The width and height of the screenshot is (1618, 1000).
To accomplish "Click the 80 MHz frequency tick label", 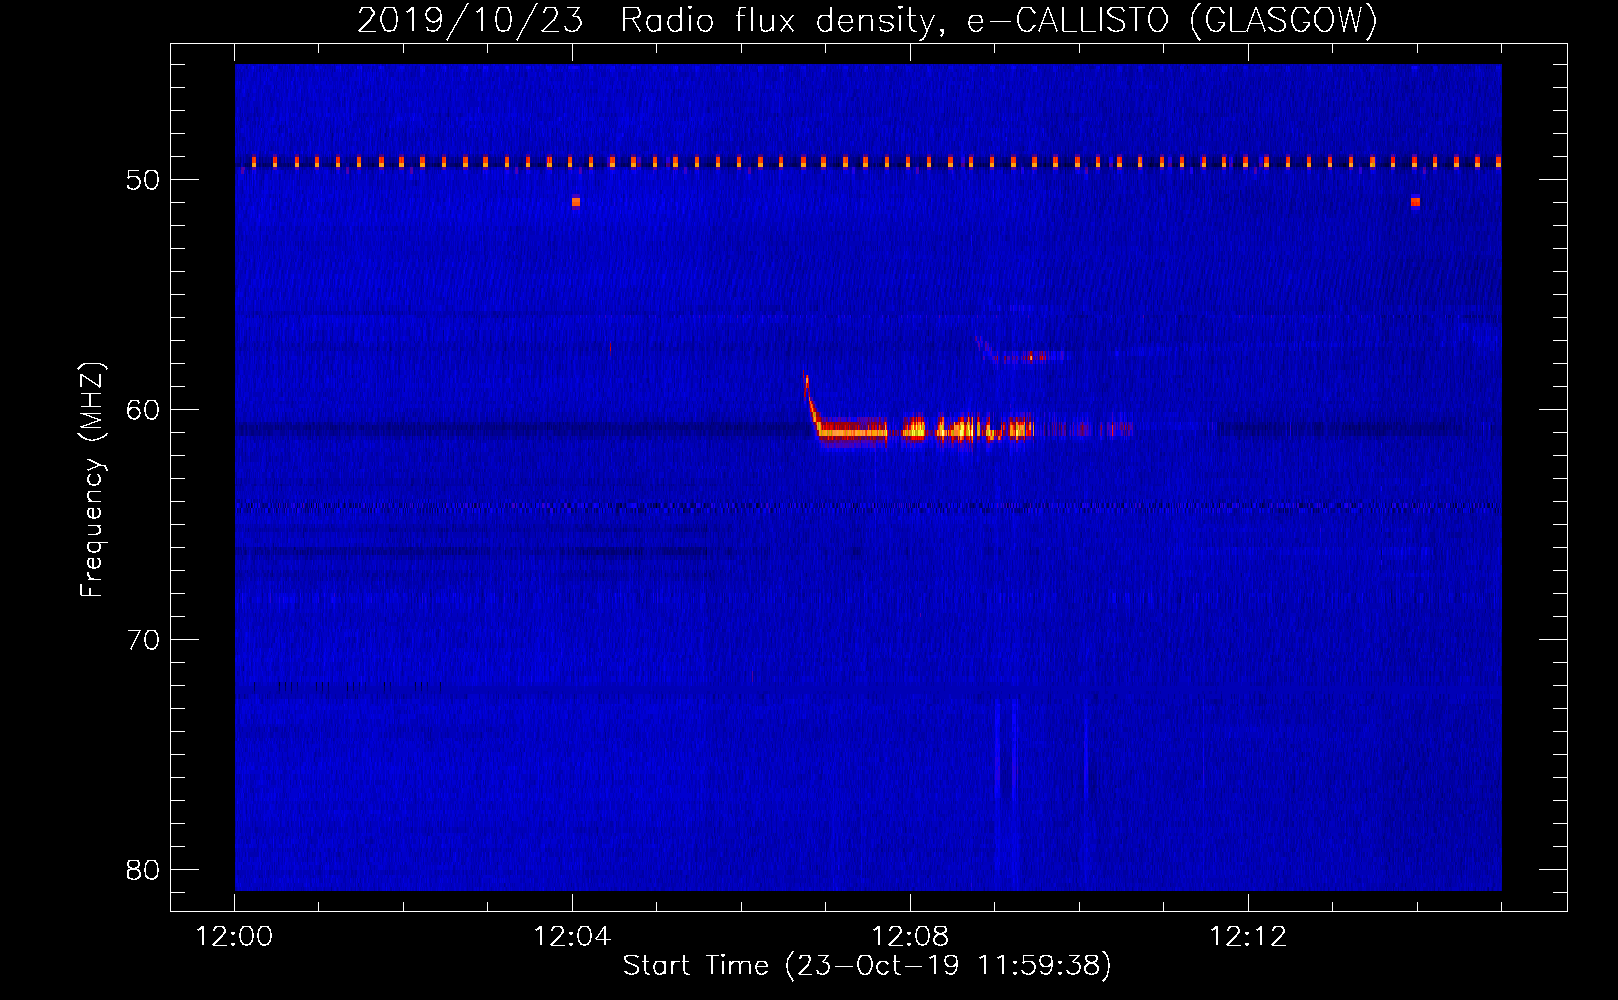I will [143, 870].
